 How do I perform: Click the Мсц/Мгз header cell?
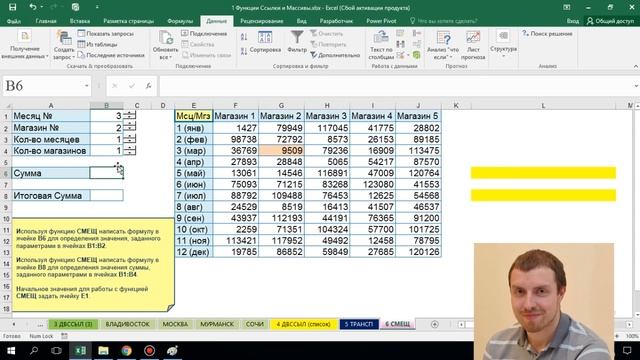(193, 116)
